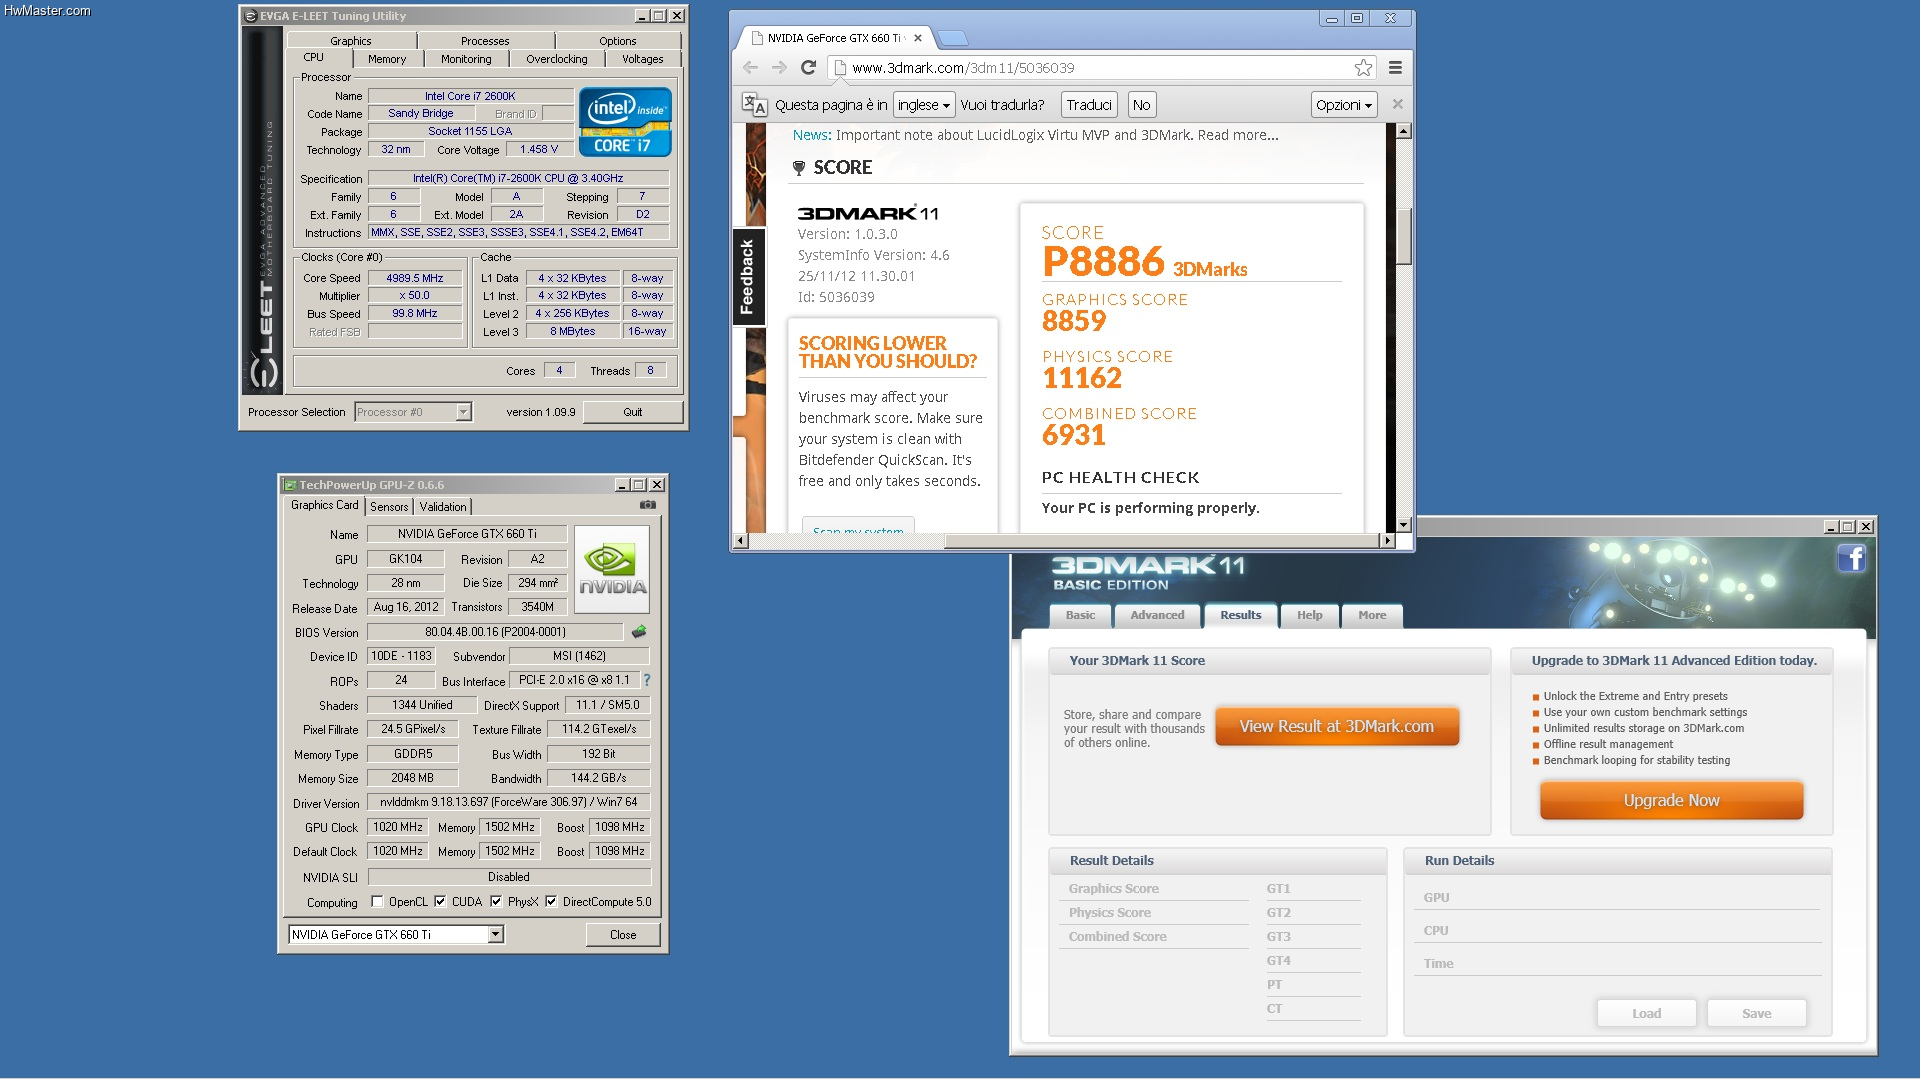1920x1080 pixels.
Task: Click the vertical scrollbar thumb in the browser
Action: [1403, 235]
